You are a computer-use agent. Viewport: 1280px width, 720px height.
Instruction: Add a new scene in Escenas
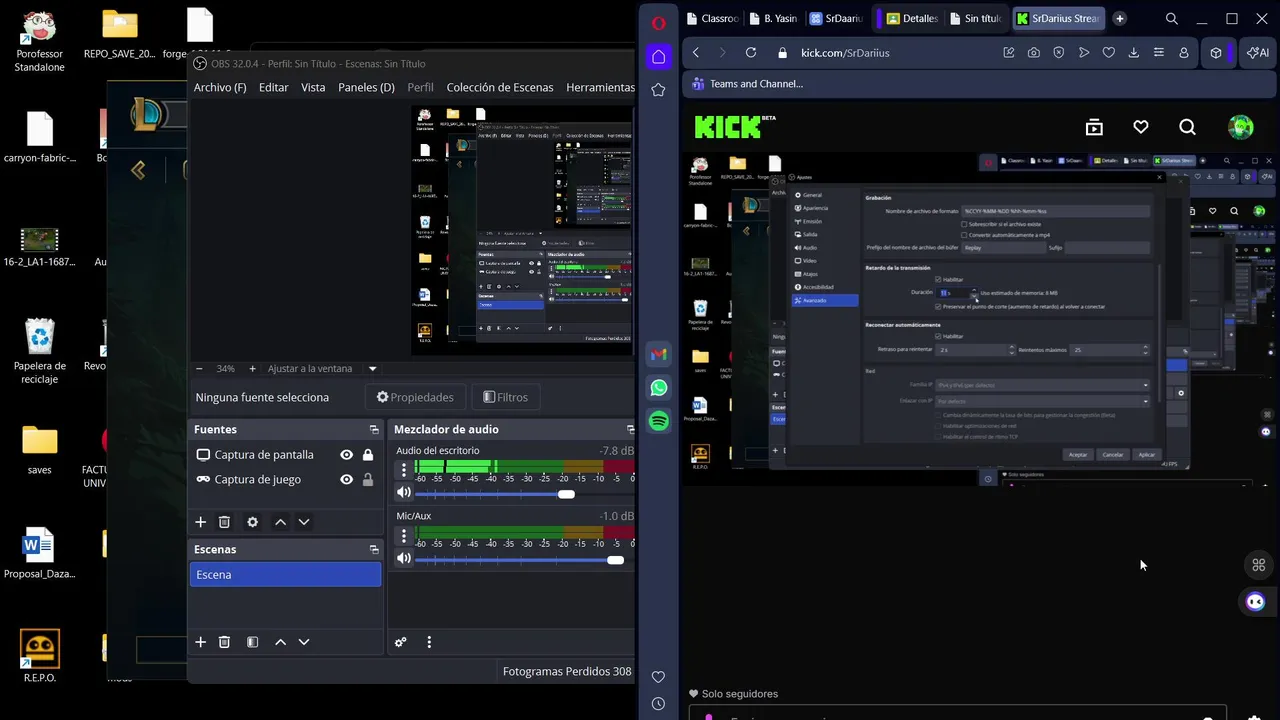200,642
